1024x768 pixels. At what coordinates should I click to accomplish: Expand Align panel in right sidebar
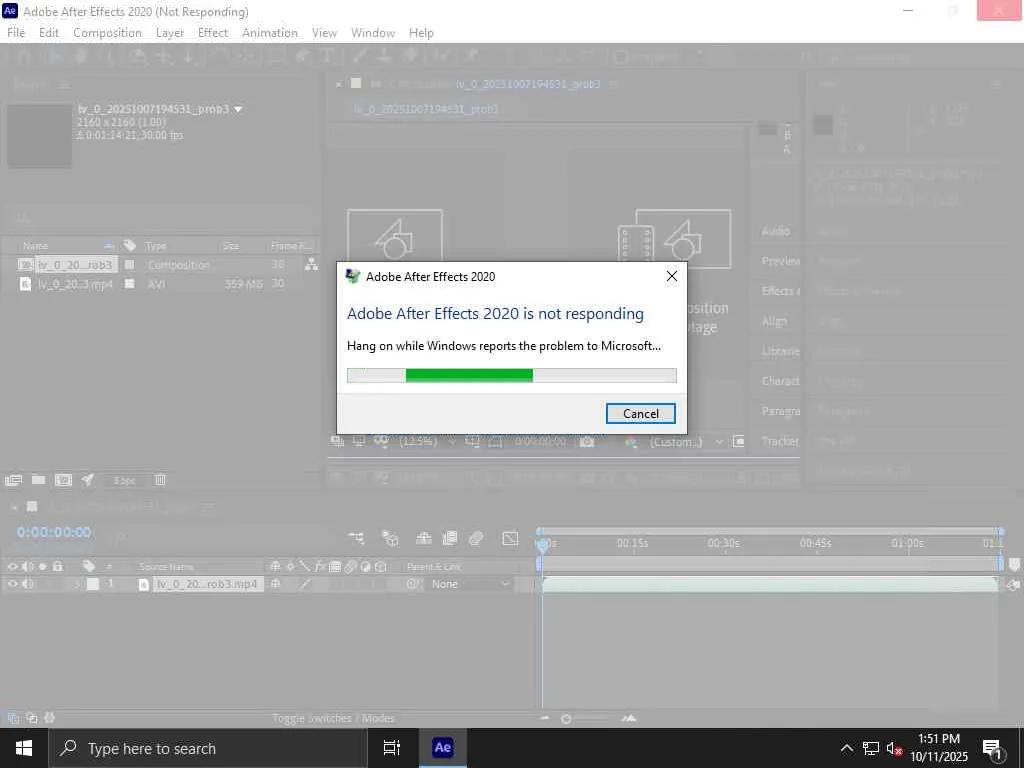coord(775,321)
